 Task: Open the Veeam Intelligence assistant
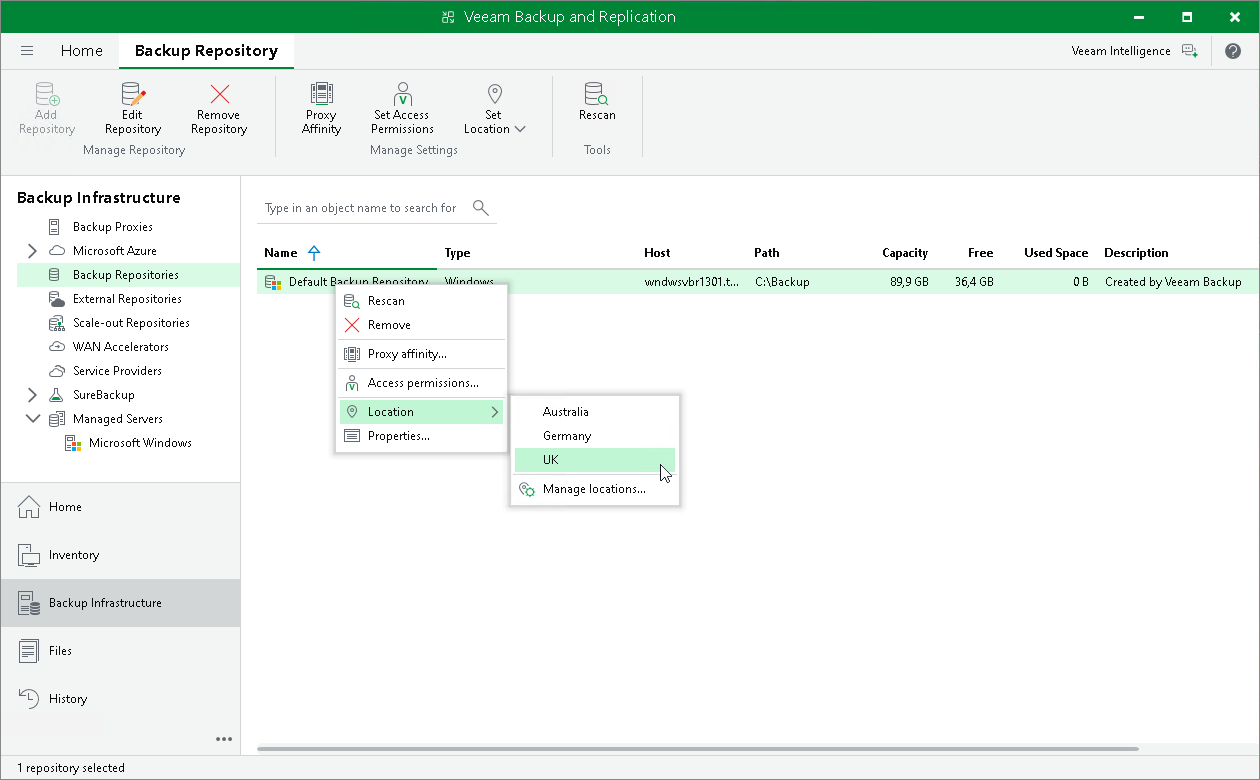pos(1134,51)
